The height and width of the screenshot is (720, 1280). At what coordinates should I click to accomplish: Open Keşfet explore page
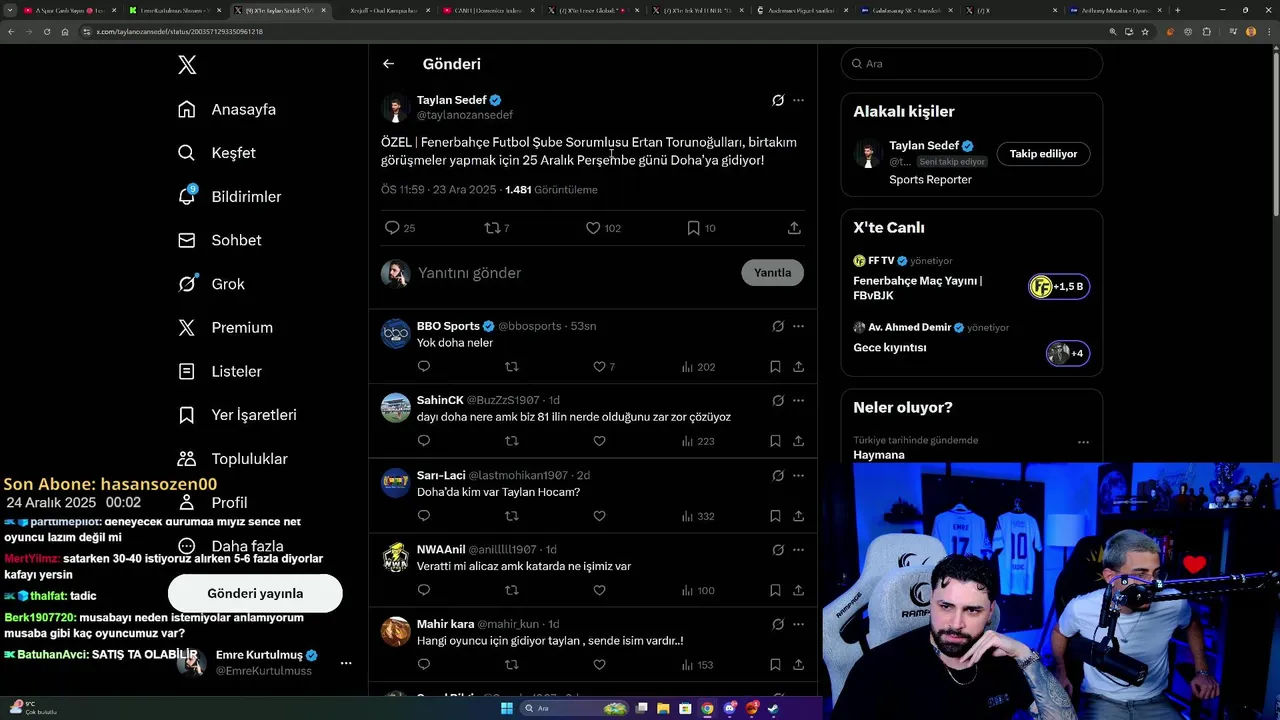click(217, 153)
